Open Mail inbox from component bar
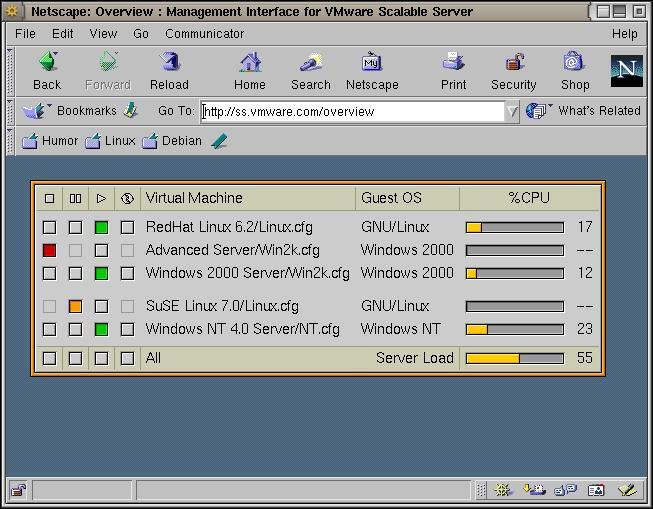 [534, 489]
